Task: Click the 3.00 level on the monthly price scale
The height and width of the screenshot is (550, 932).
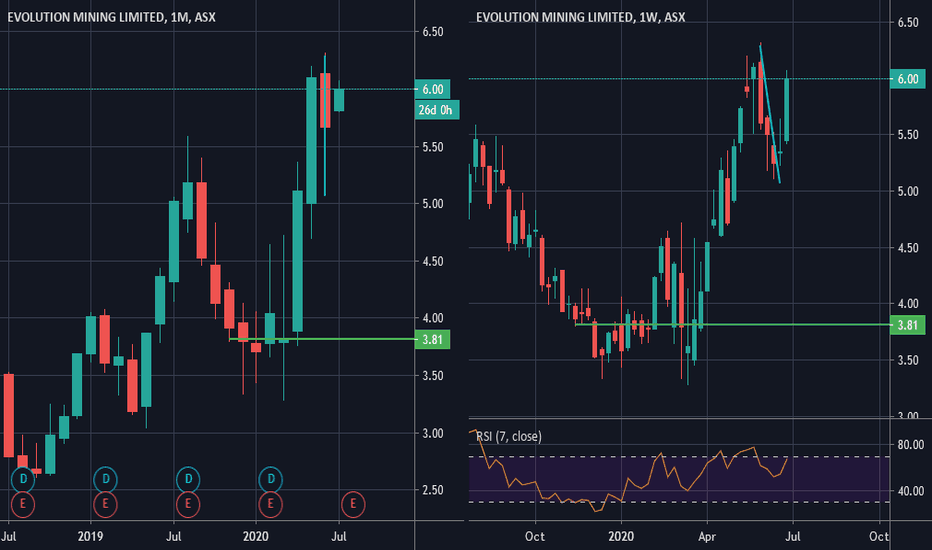Action: [433, 433]
